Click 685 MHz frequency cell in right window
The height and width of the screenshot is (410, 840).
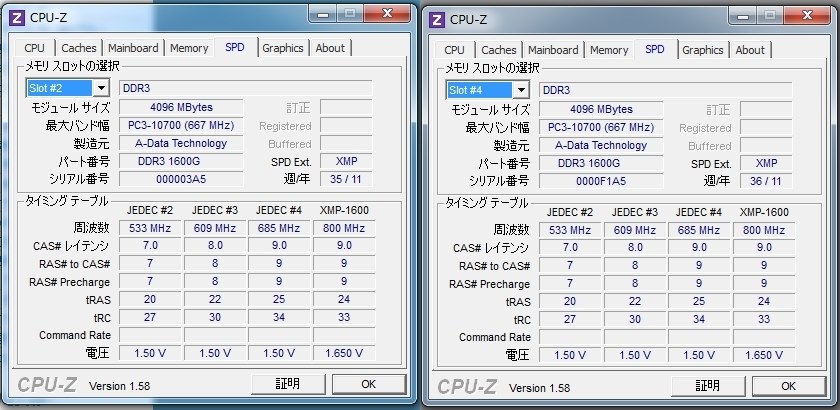pyautogui.click(x=699, y=230)
